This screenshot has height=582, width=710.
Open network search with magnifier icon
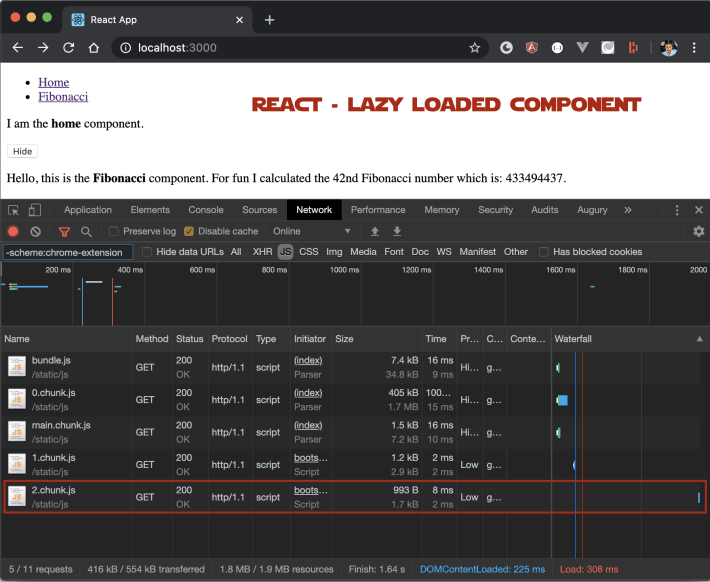(x=86, y=232)
